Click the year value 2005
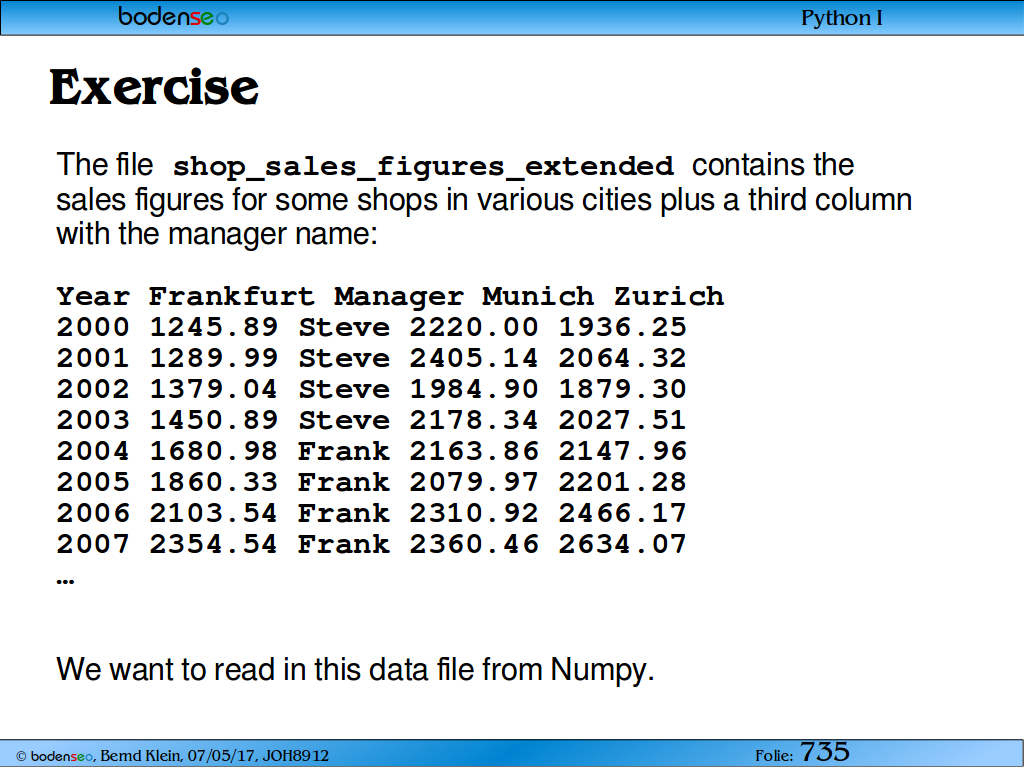The width and height of the screenshot is (1024, 768). click(x=93, y=482)
